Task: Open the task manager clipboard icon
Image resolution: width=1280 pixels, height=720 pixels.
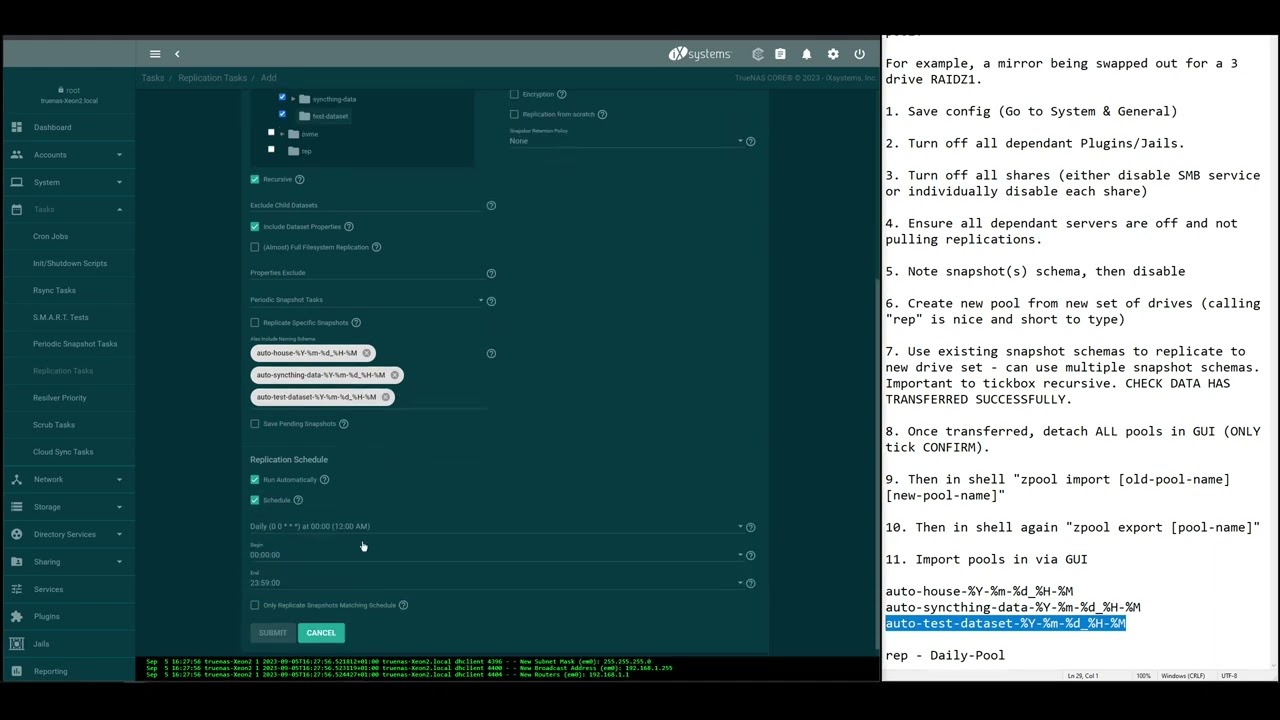Action: [x=781, y=54]
